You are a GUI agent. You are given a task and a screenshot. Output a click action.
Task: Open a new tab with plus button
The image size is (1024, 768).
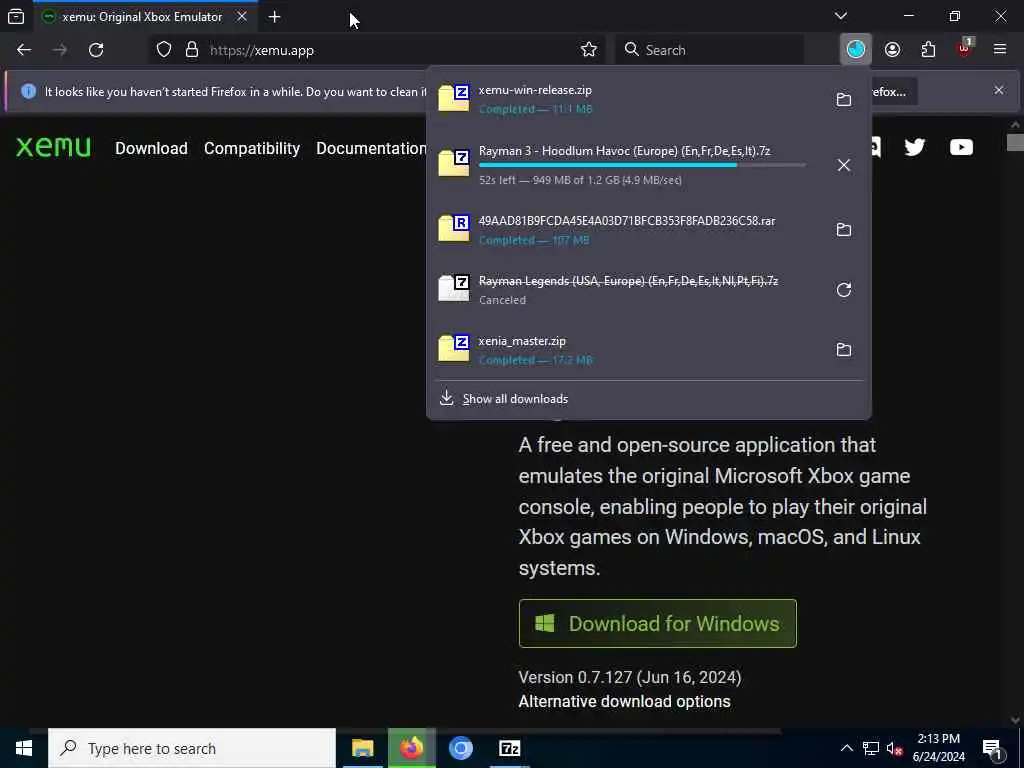[274, 17]
